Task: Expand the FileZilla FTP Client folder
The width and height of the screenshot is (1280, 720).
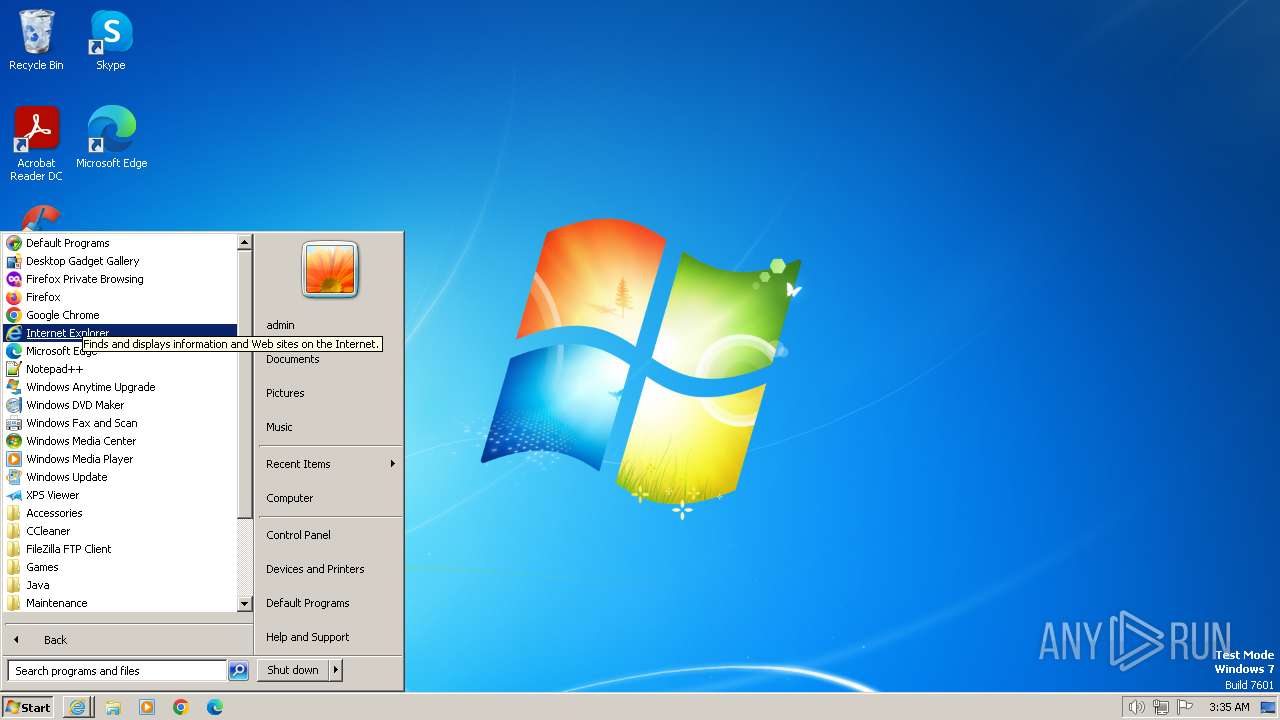Action: tap(120, 549)
